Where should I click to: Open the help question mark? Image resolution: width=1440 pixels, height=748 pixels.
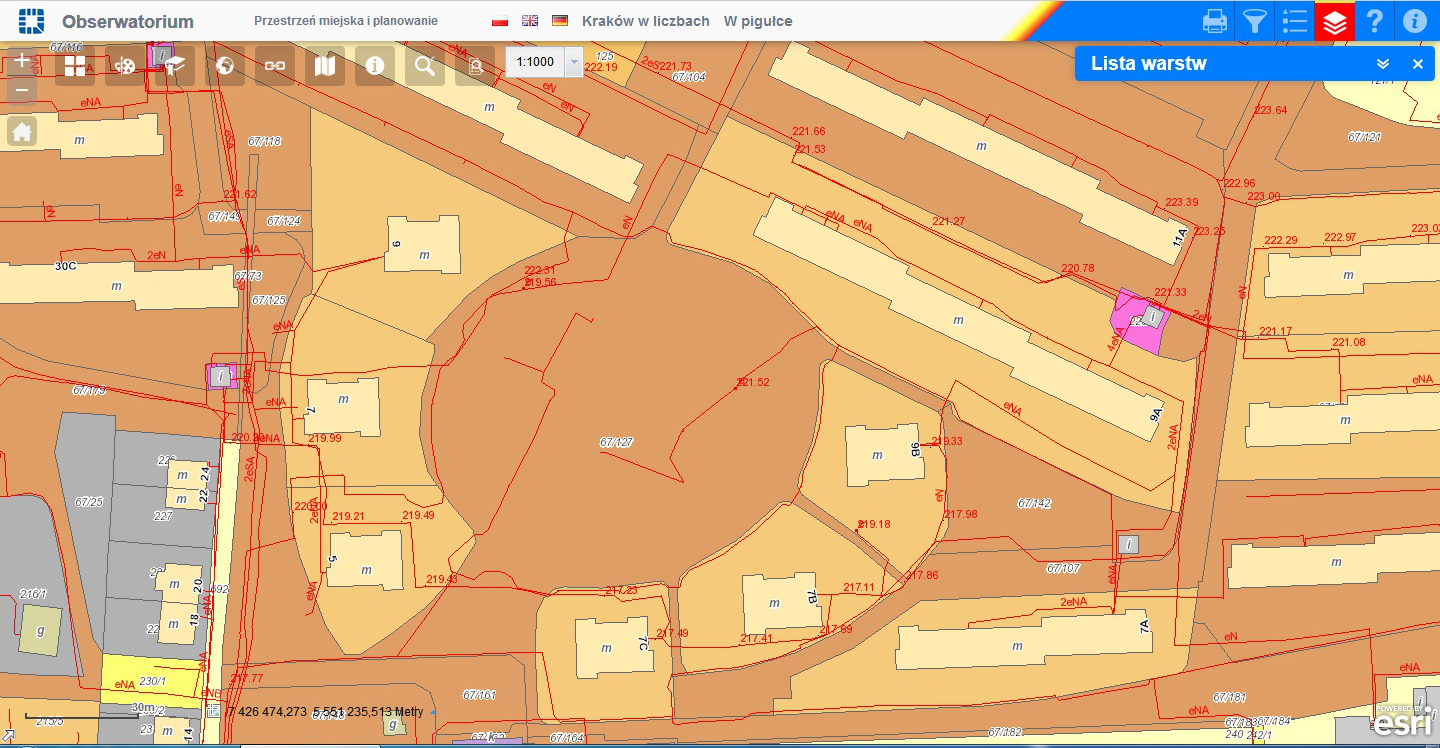click(x=1375, y=21)
